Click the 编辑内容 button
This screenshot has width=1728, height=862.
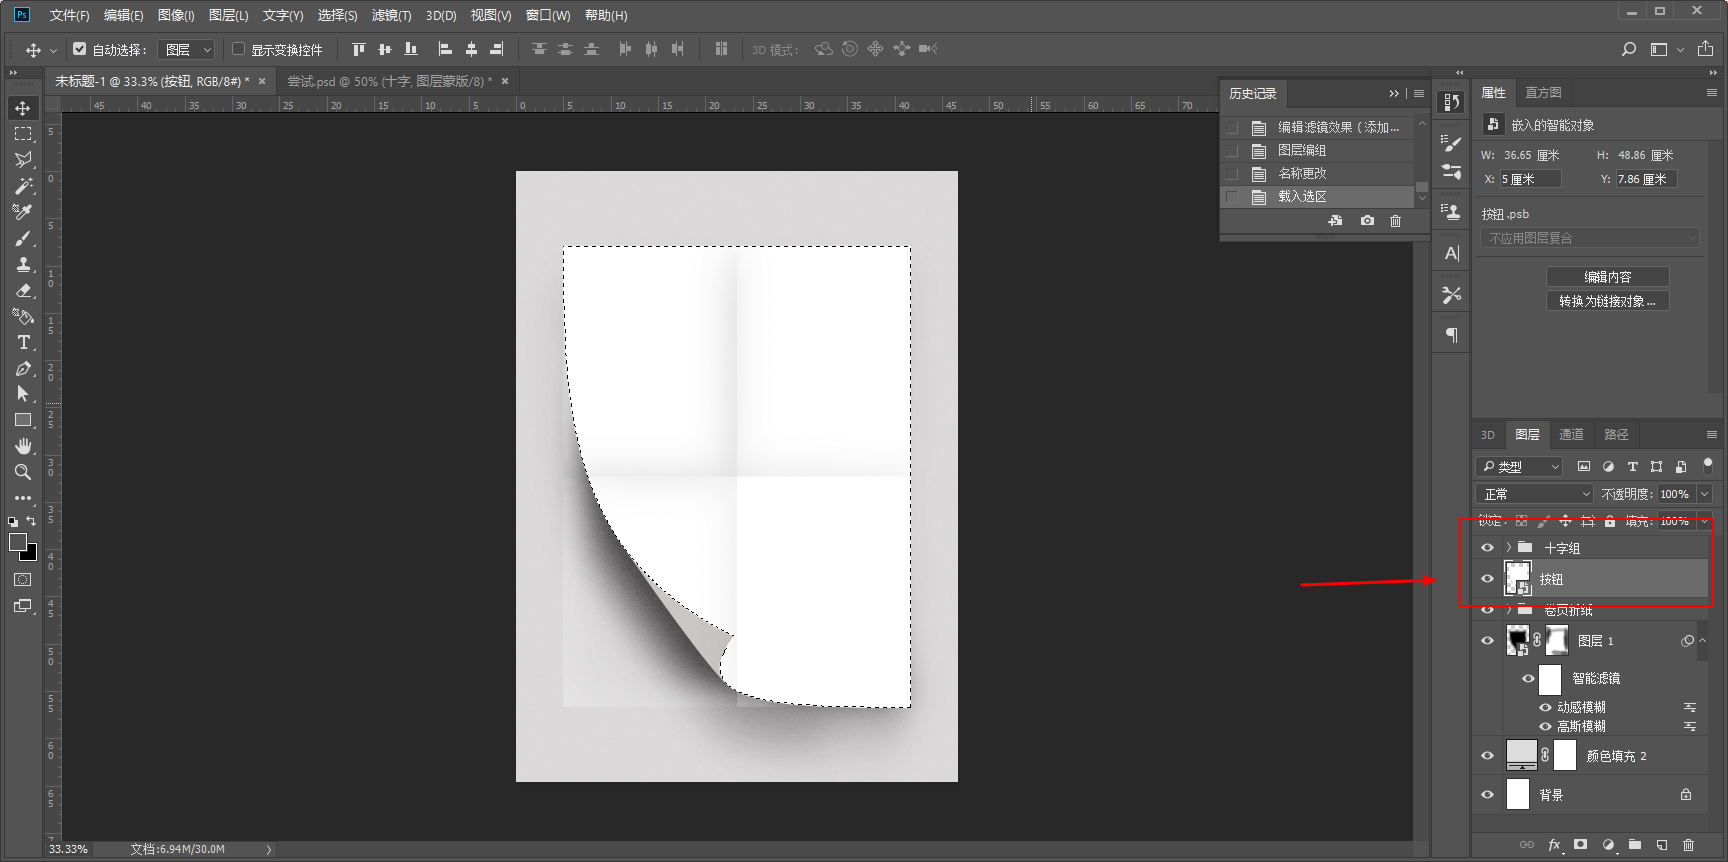[1607, 277]
